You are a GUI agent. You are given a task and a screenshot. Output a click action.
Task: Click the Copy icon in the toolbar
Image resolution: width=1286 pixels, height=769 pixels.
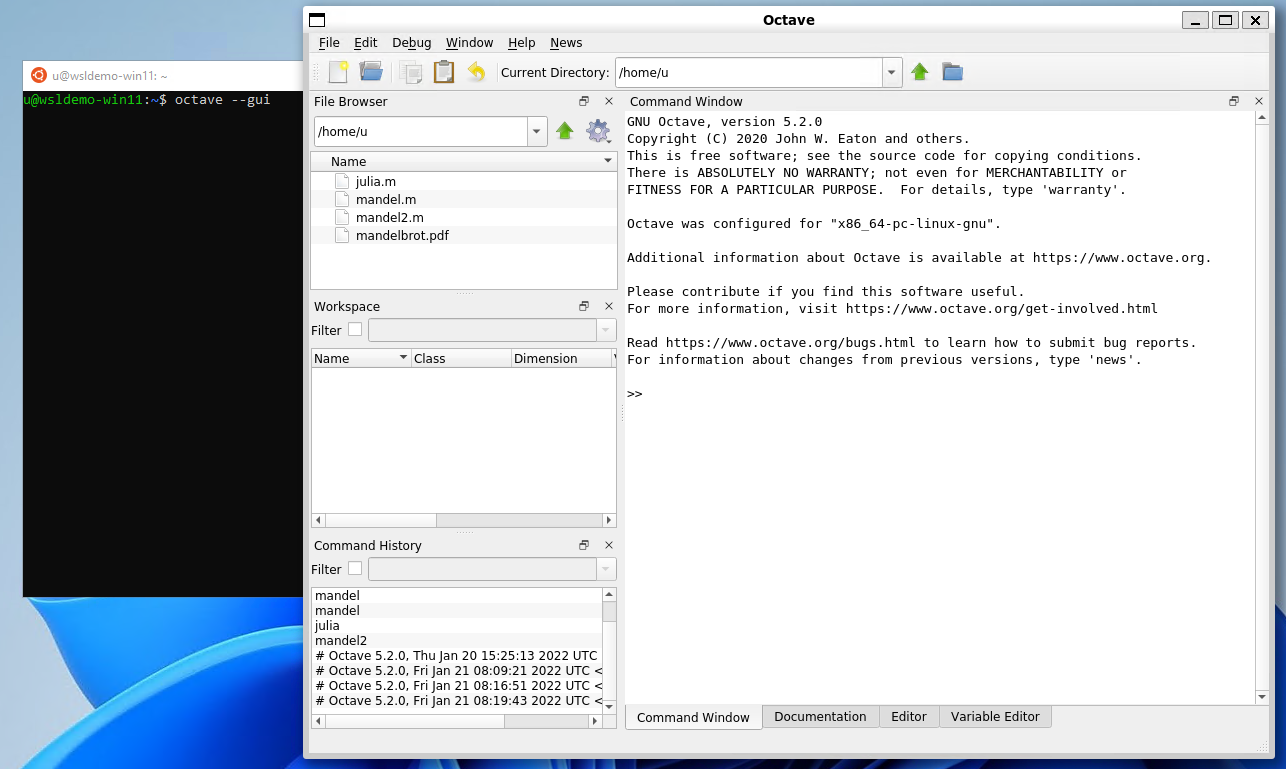point(410,71)
